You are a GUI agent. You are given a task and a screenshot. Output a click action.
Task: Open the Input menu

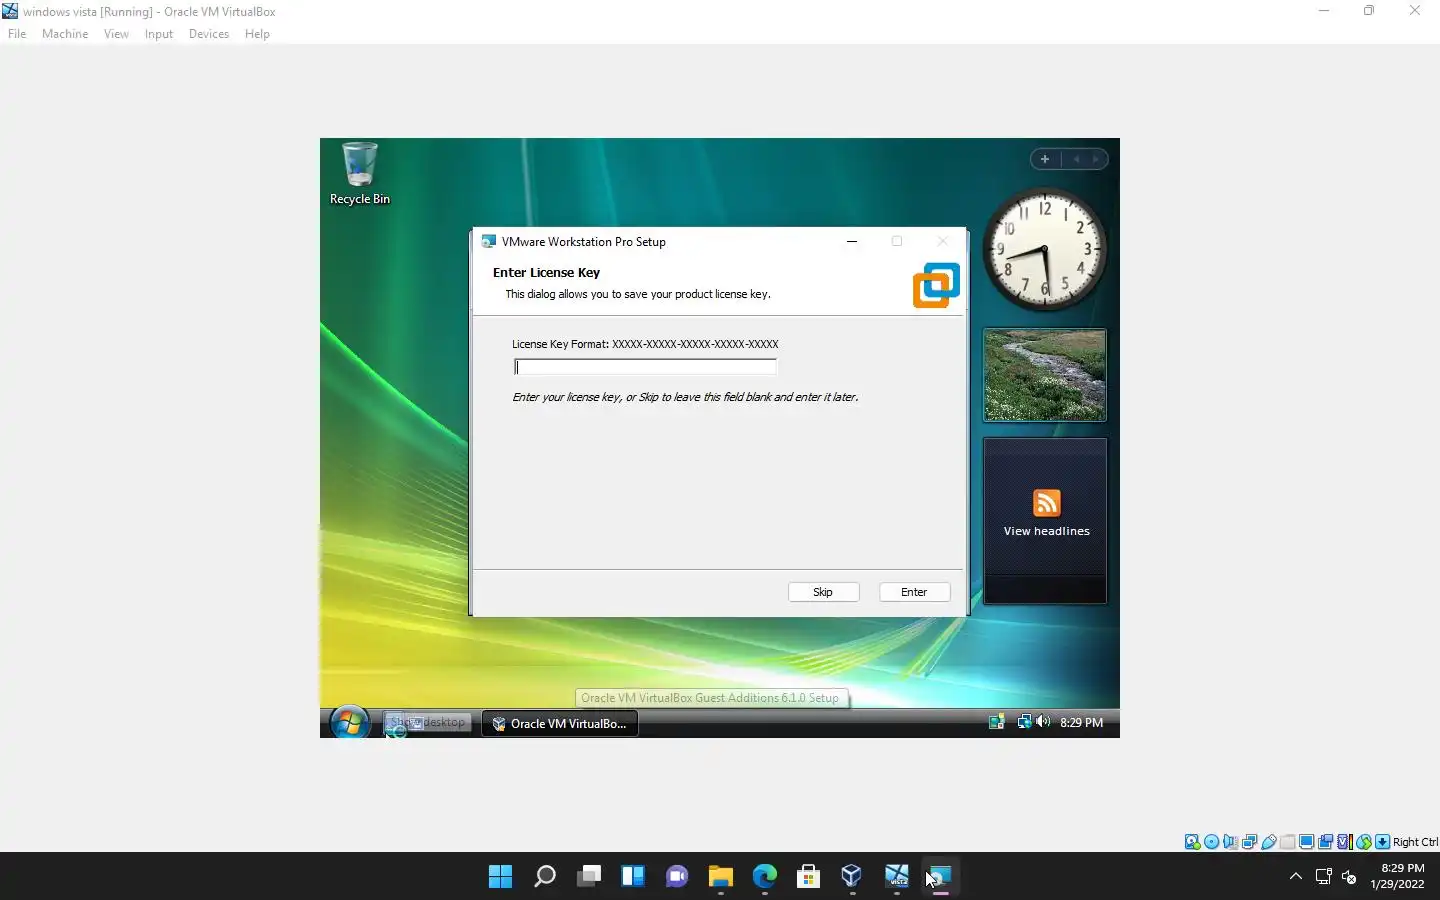[x=158, y=34]
